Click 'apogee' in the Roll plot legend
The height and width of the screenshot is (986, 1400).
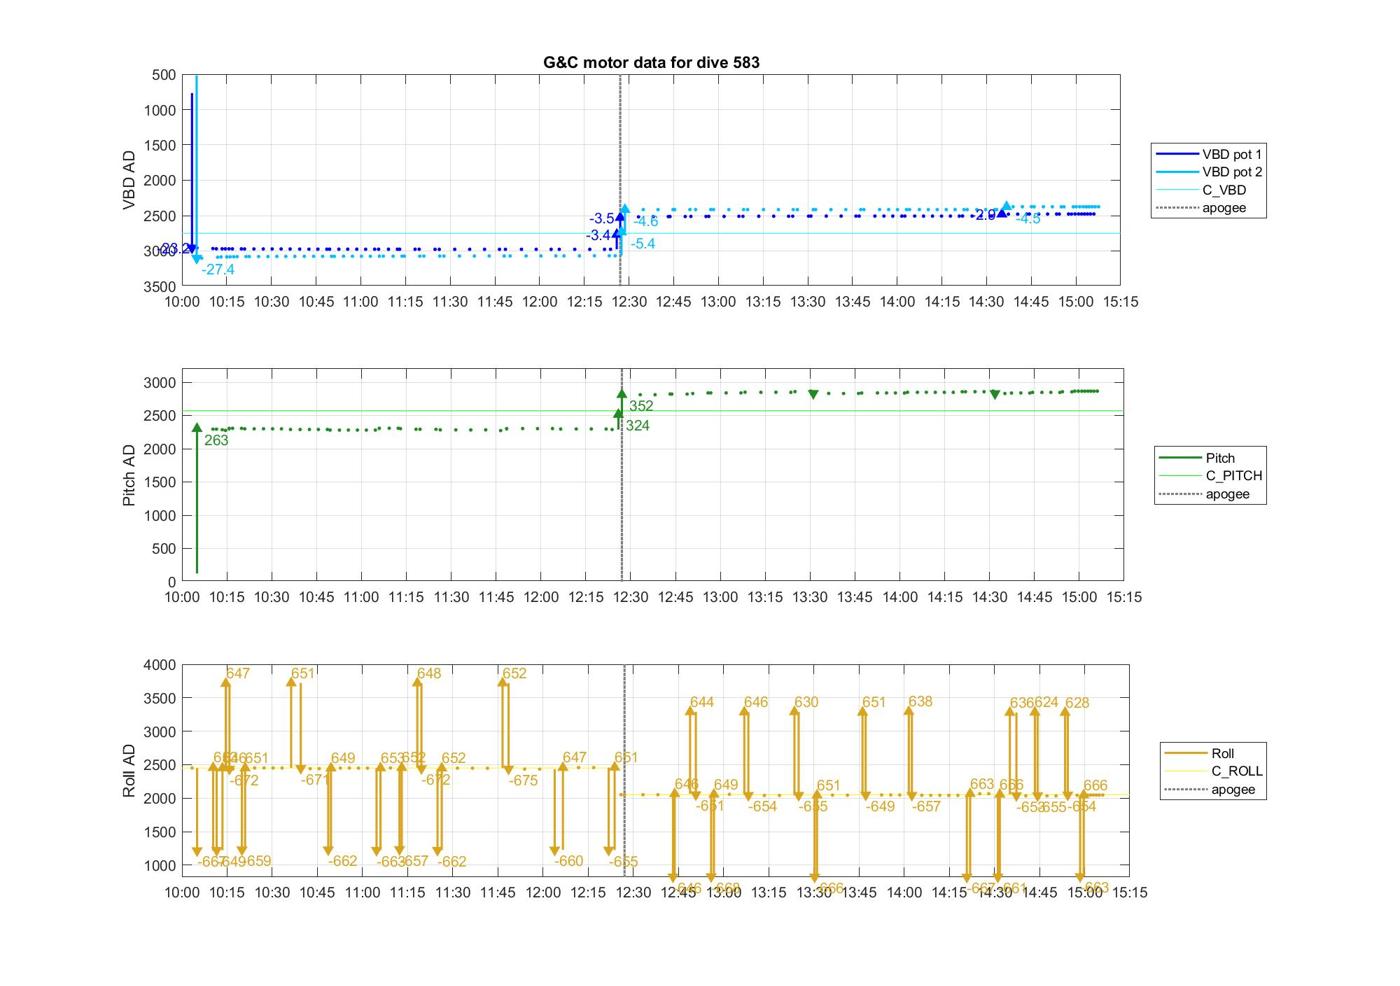click(x=1233, y=789)
